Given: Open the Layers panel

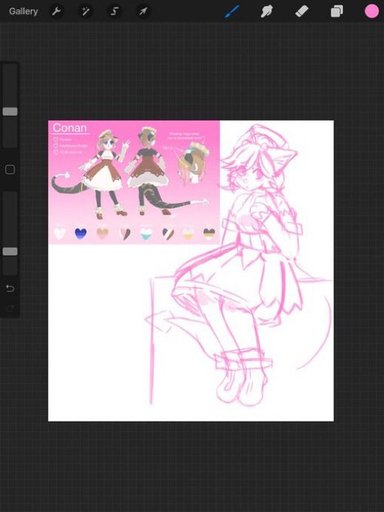Looking at the screenshot, I should (x=337, y=11).
